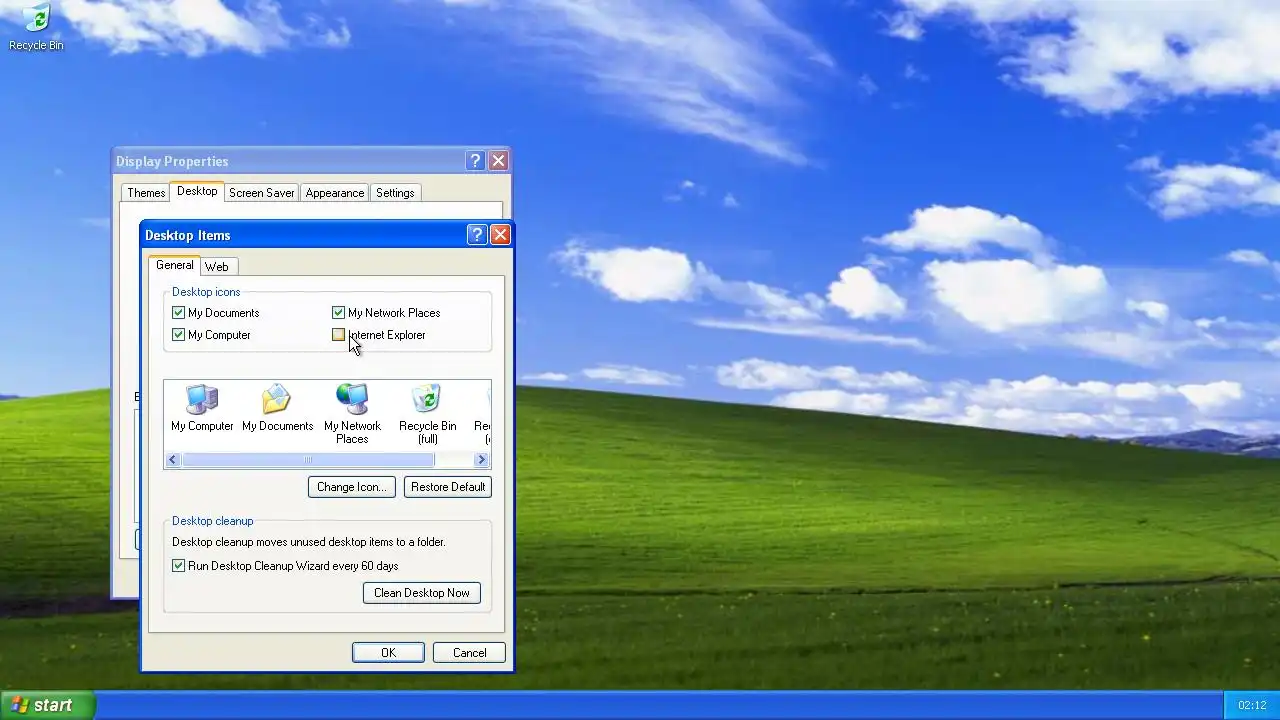The width and height of the screenshot is (1280, 720).
Task: Click the right arrow of the icon list scrollbar
Action: [481, 460]
